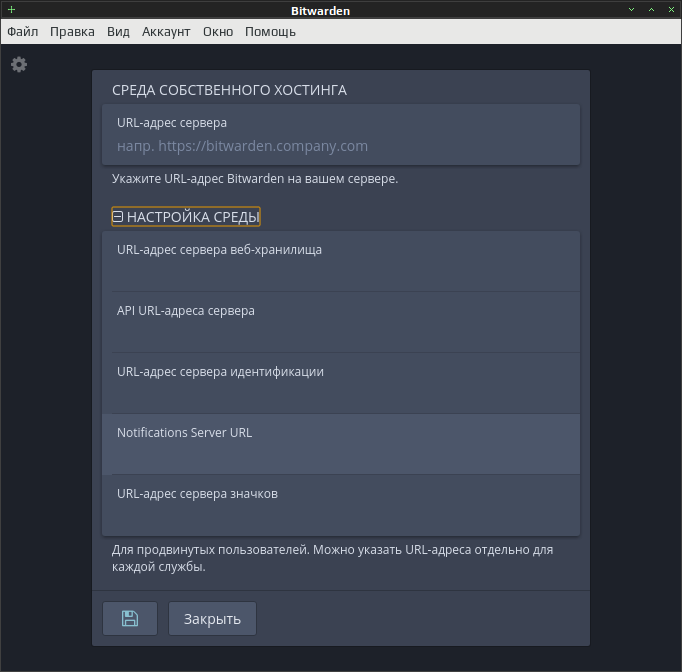Open the Окно menu
Screen dimensions: 682x672
click(218, 32)
